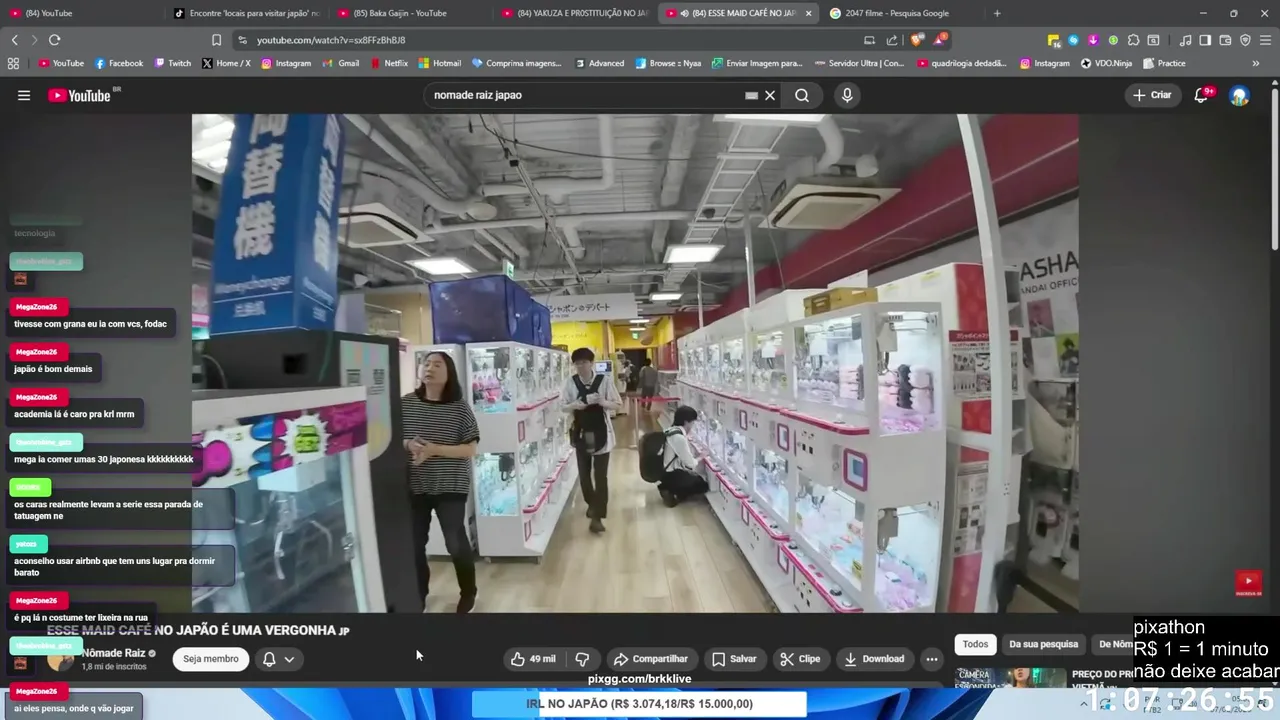Click the Criar create button
The width and height of the screenshot is (1280, 720).
point(1152,95)
